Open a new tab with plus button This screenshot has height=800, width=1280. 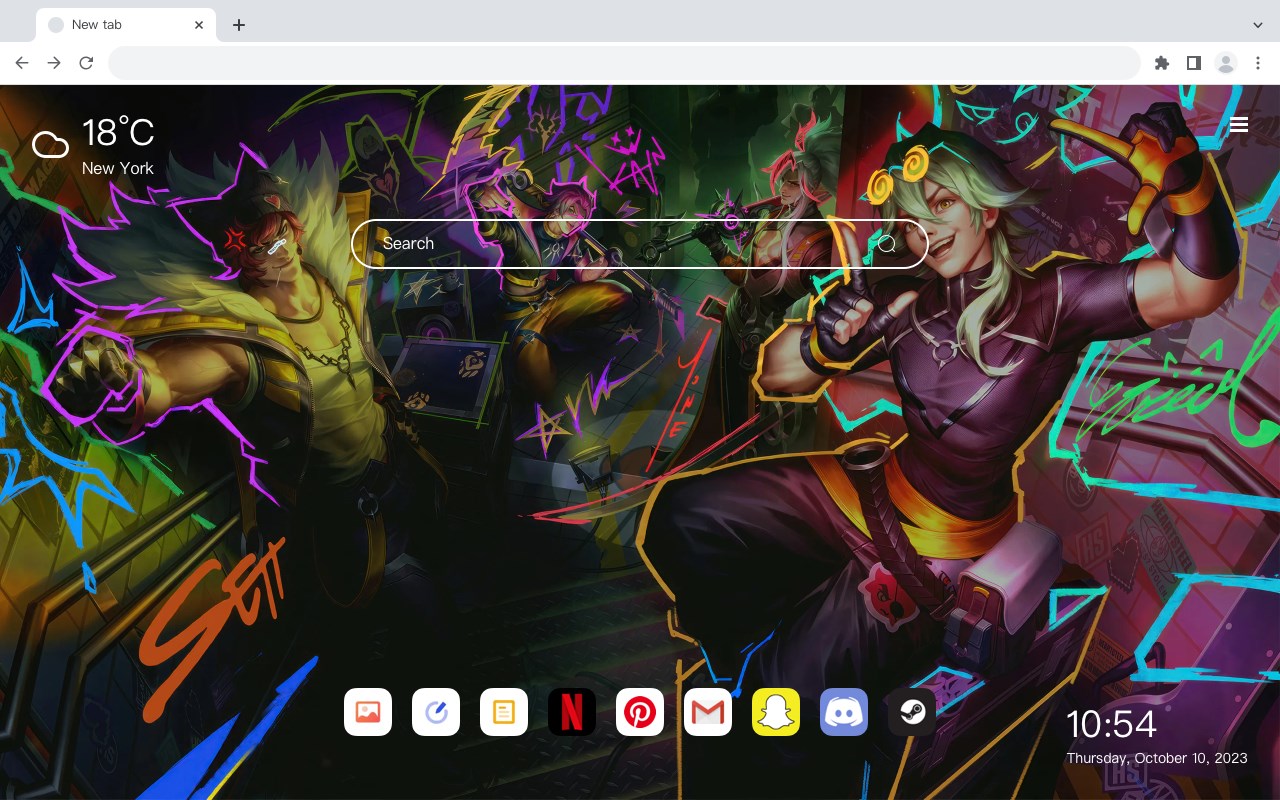(x=238, y=25)
